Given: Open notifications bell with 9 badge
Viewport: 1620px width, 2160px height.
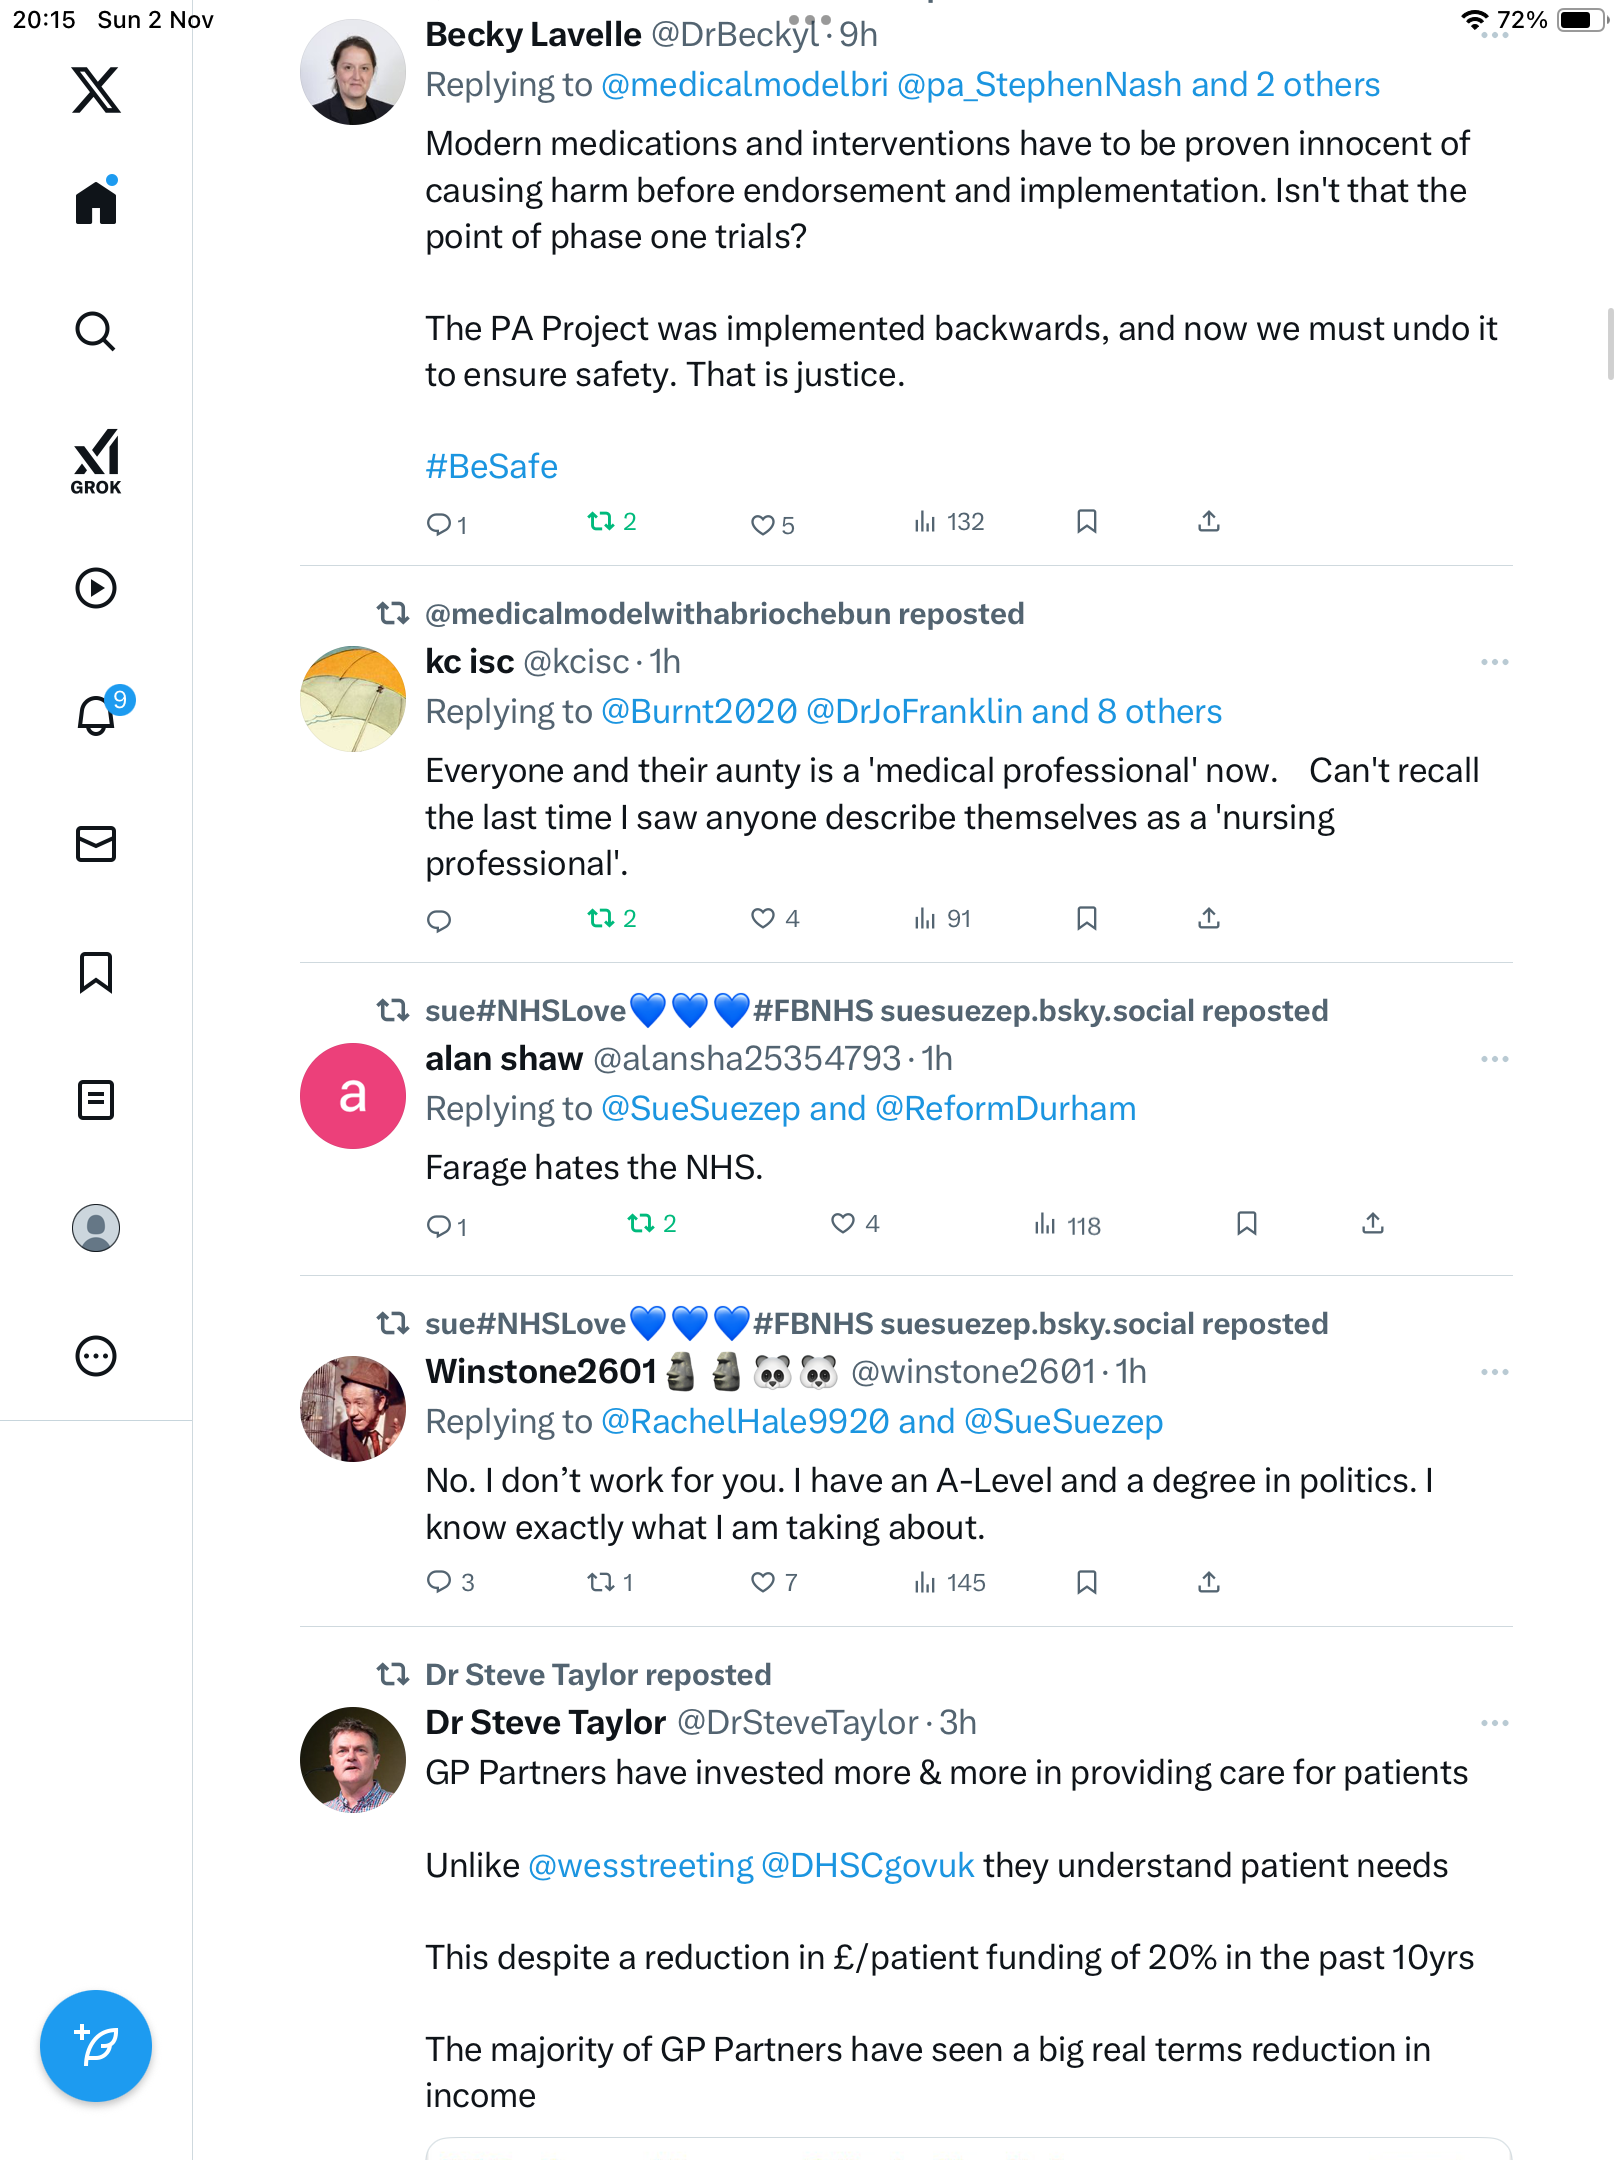Looking at the screenshot, I should (97, 715).
